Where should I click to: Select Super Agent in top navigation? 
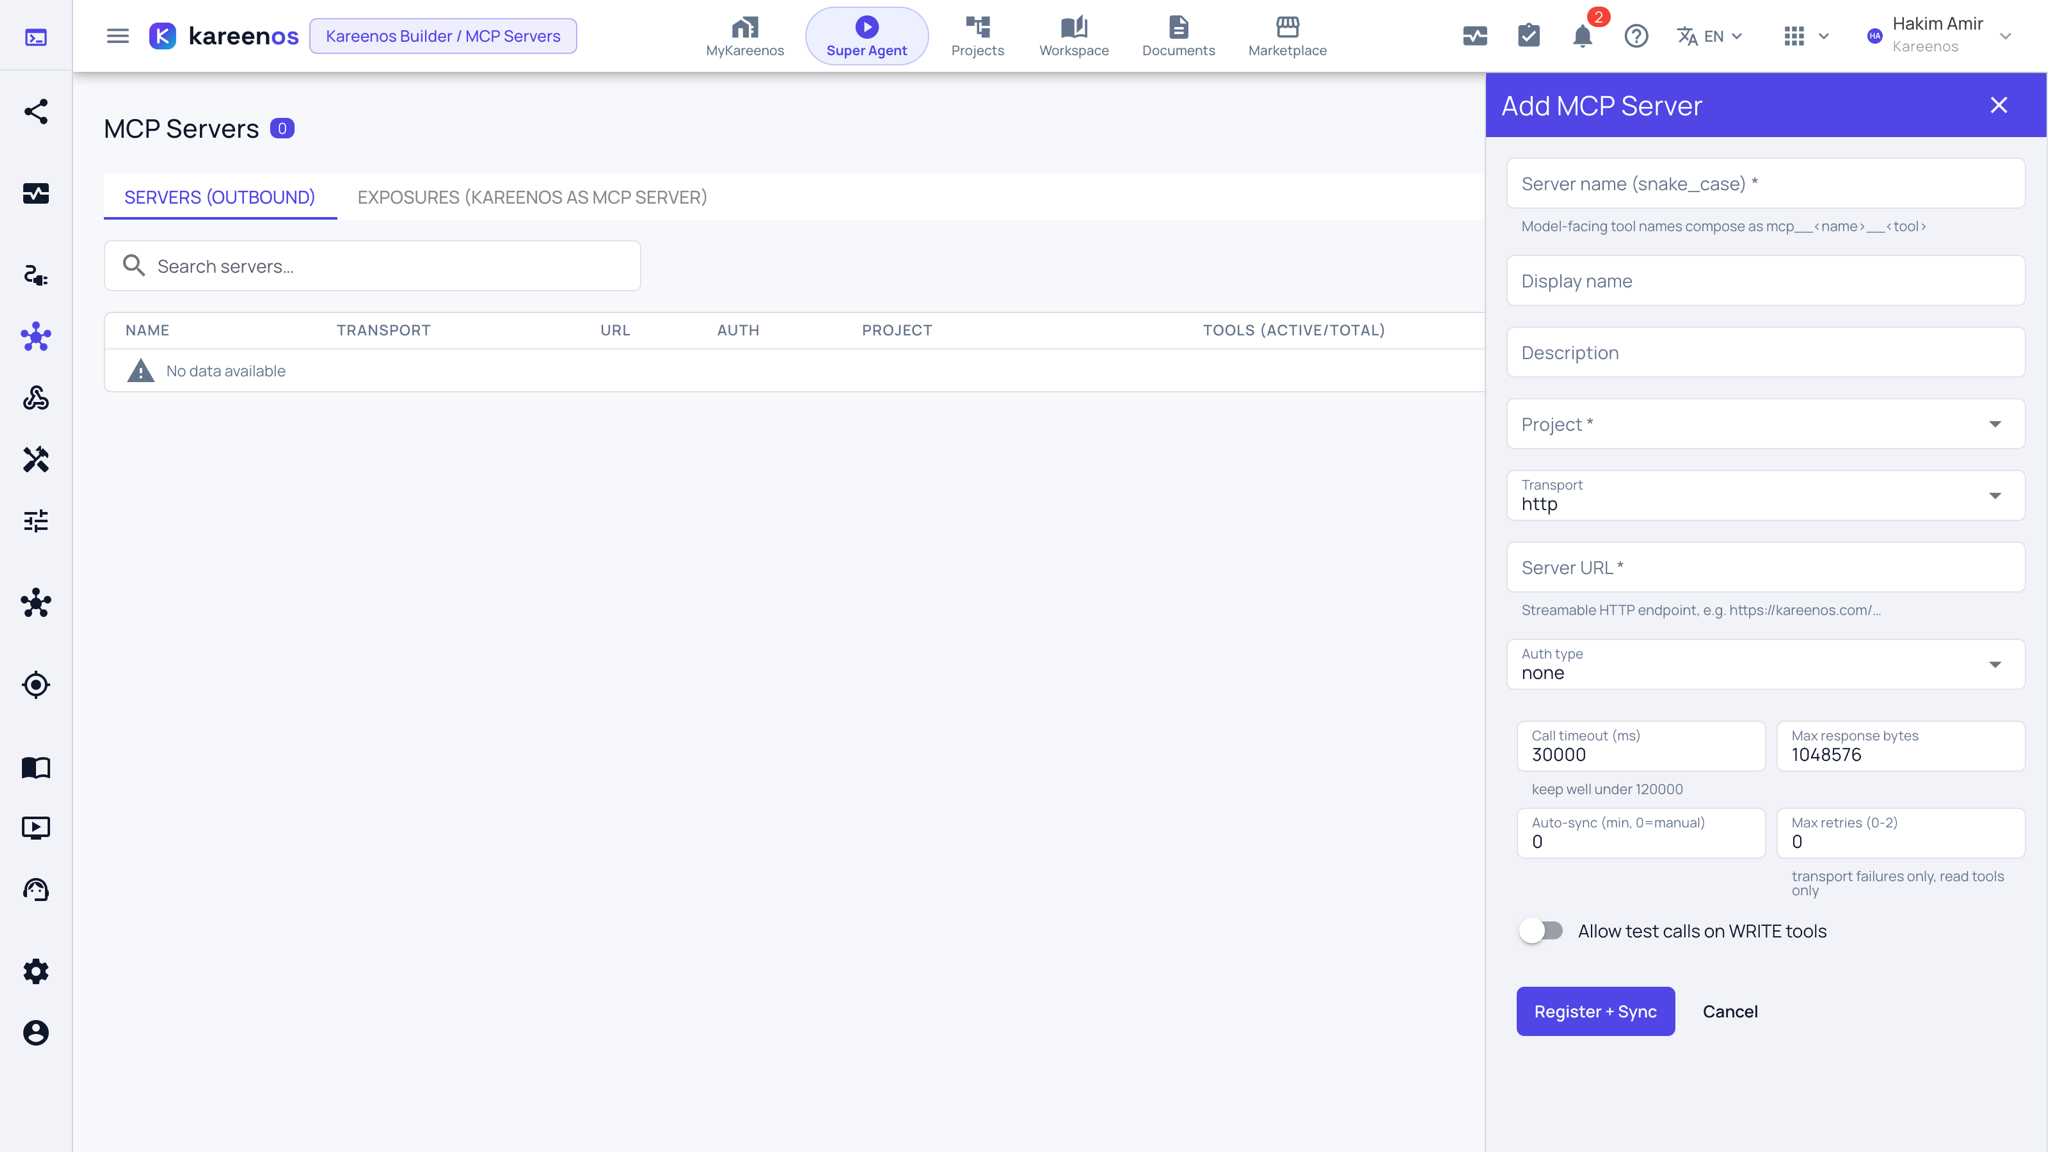tap(867, 36)
